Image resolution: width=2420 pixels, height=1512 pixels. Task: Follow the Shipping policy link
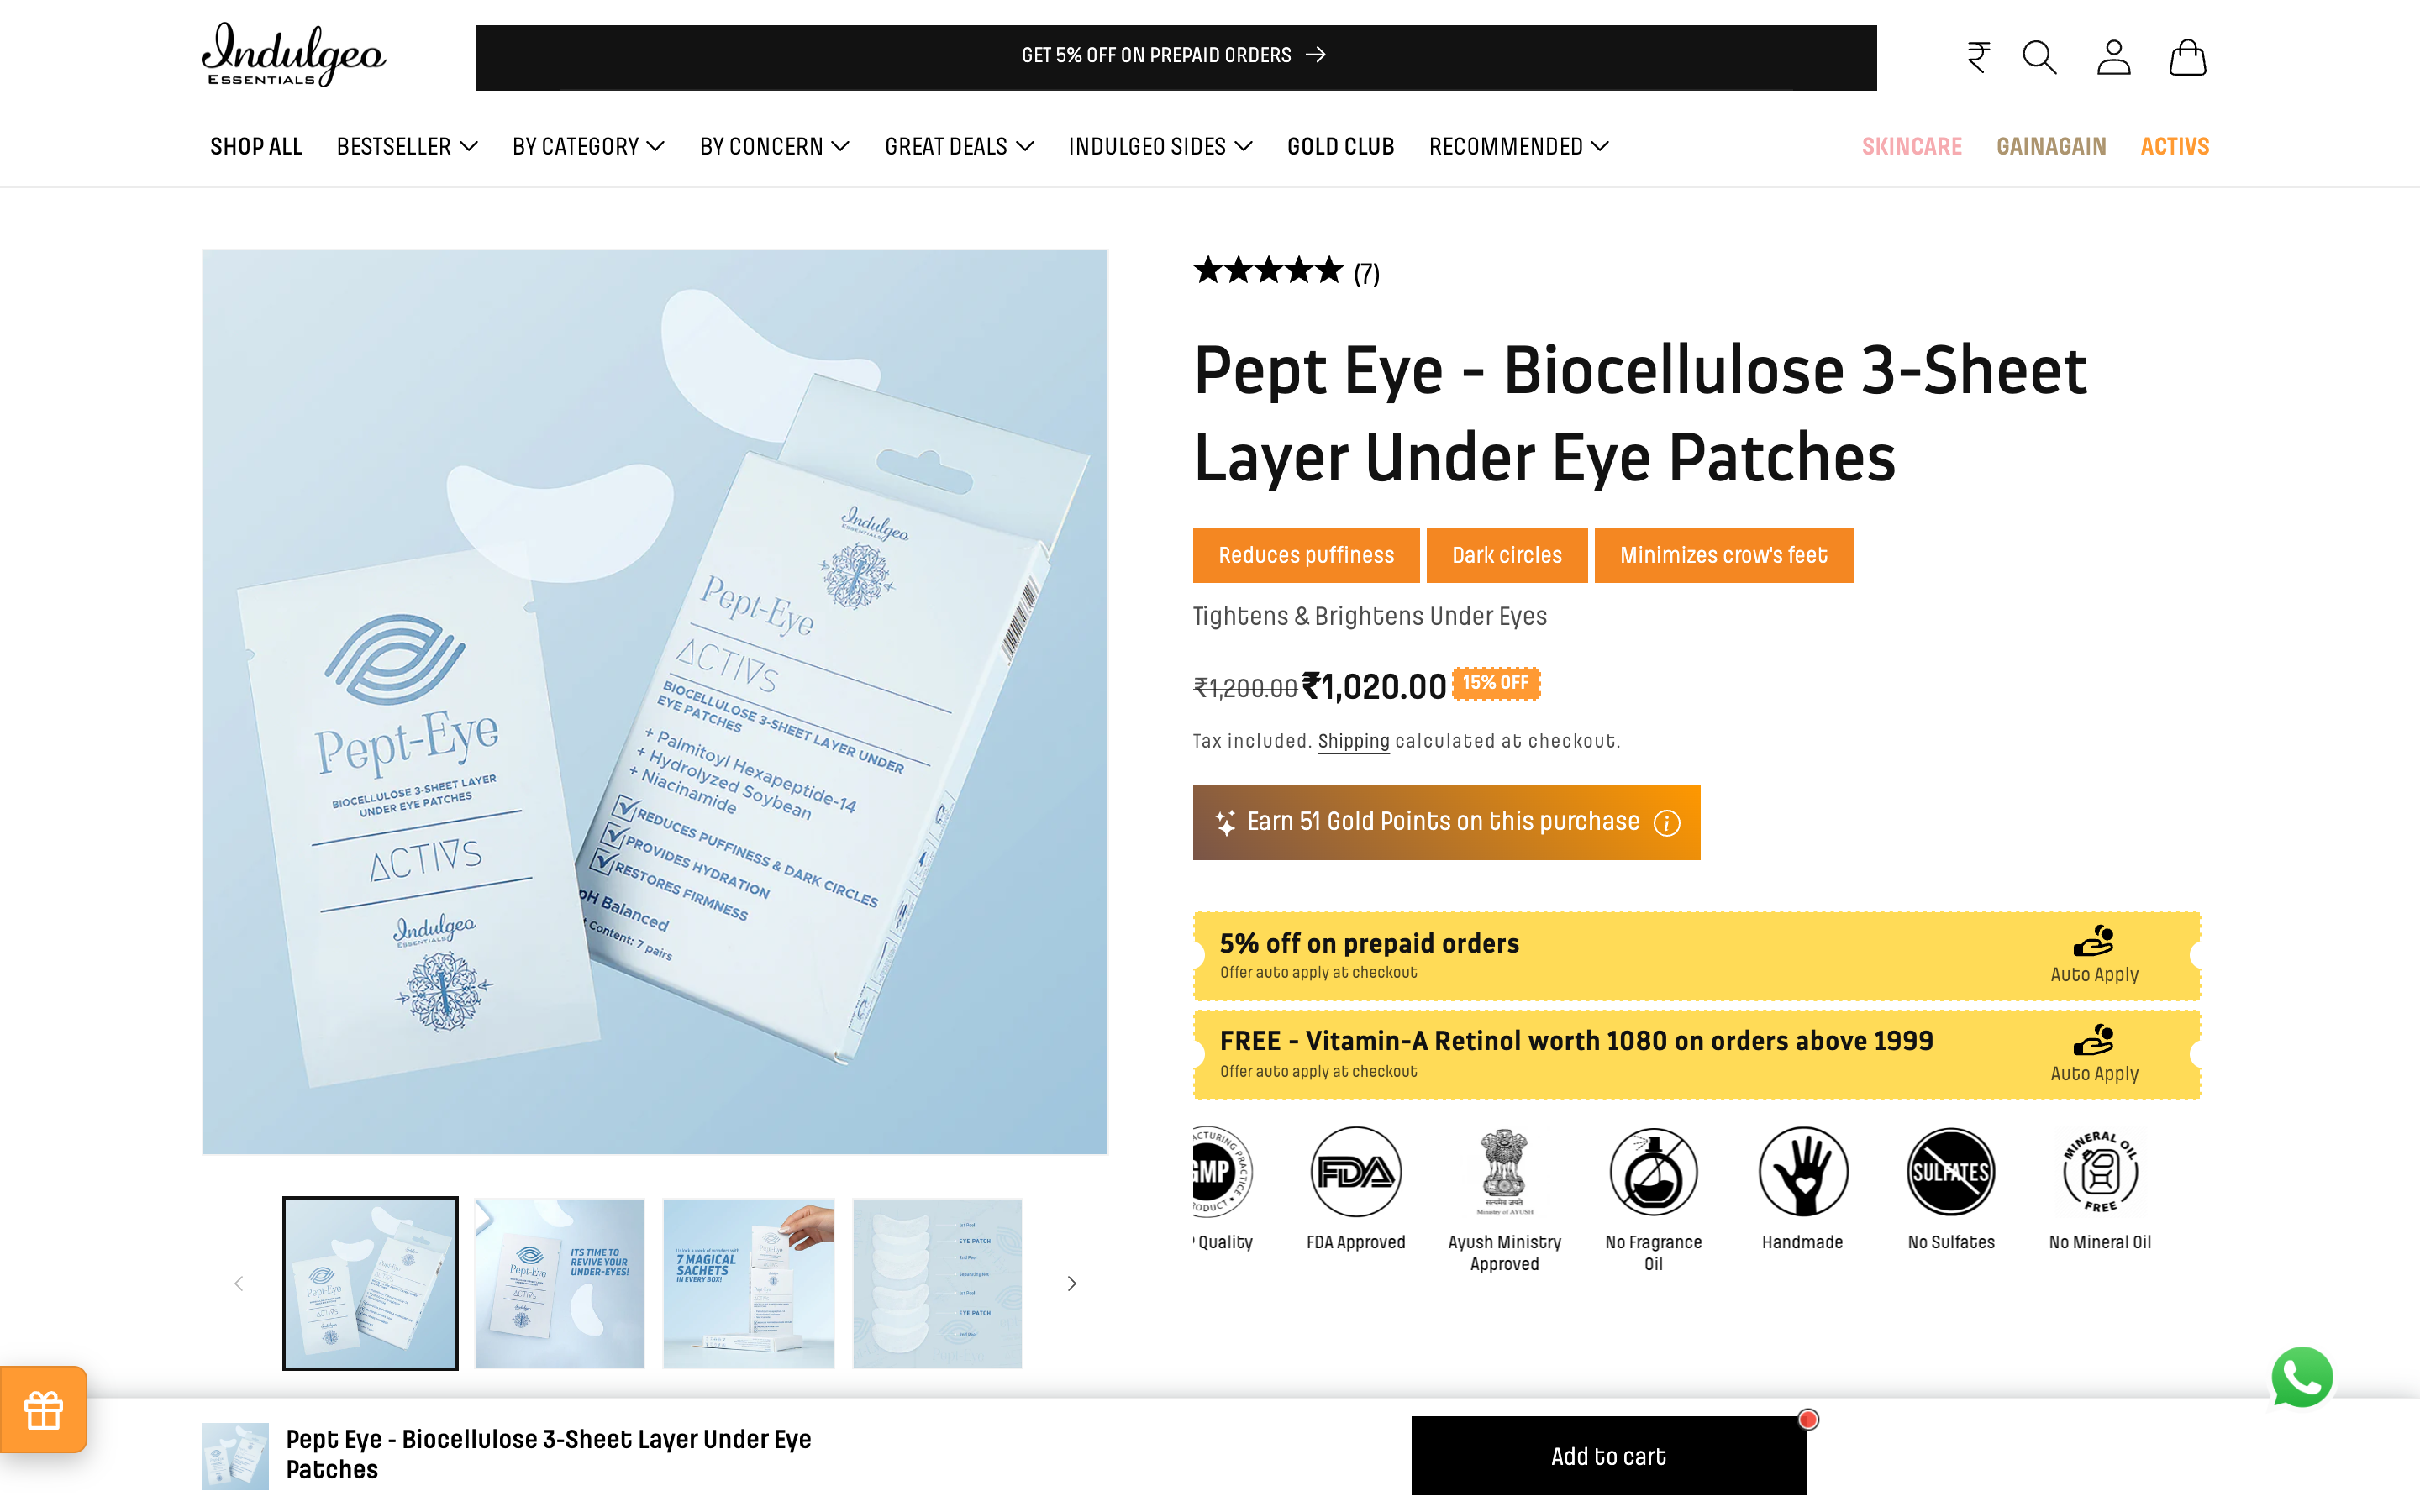(x=1353, y=741)
